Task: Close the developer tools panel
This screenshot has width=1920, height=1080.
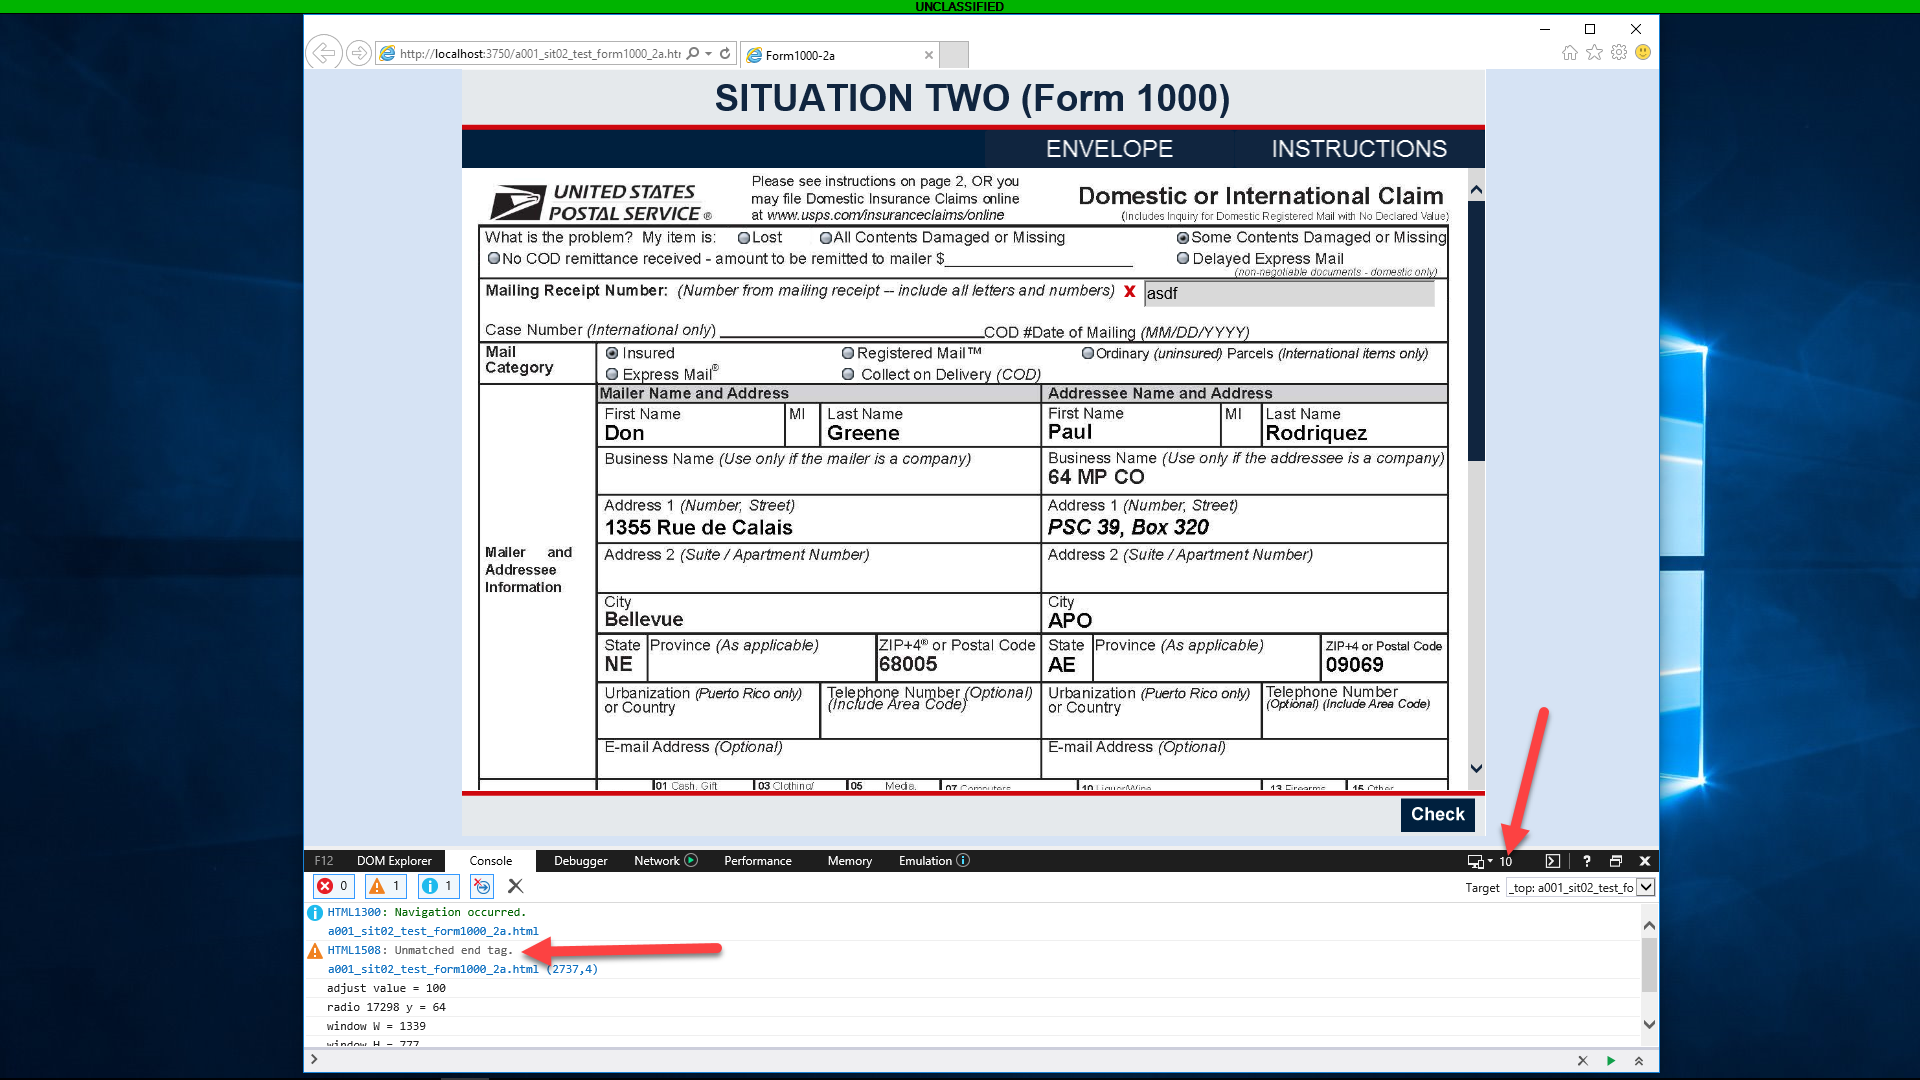Action: click(1644, 861)
